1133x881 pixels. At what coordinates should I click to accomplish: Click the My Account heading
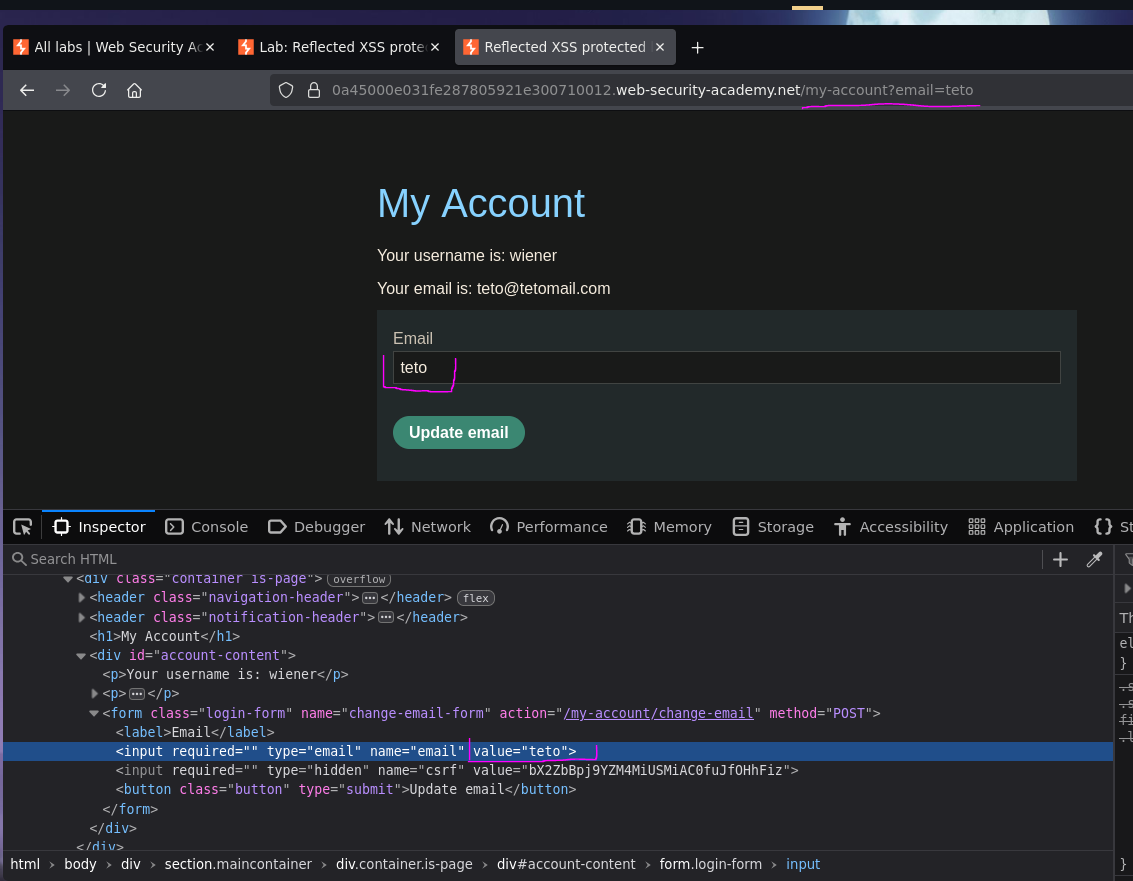click(x=481, y=203)
